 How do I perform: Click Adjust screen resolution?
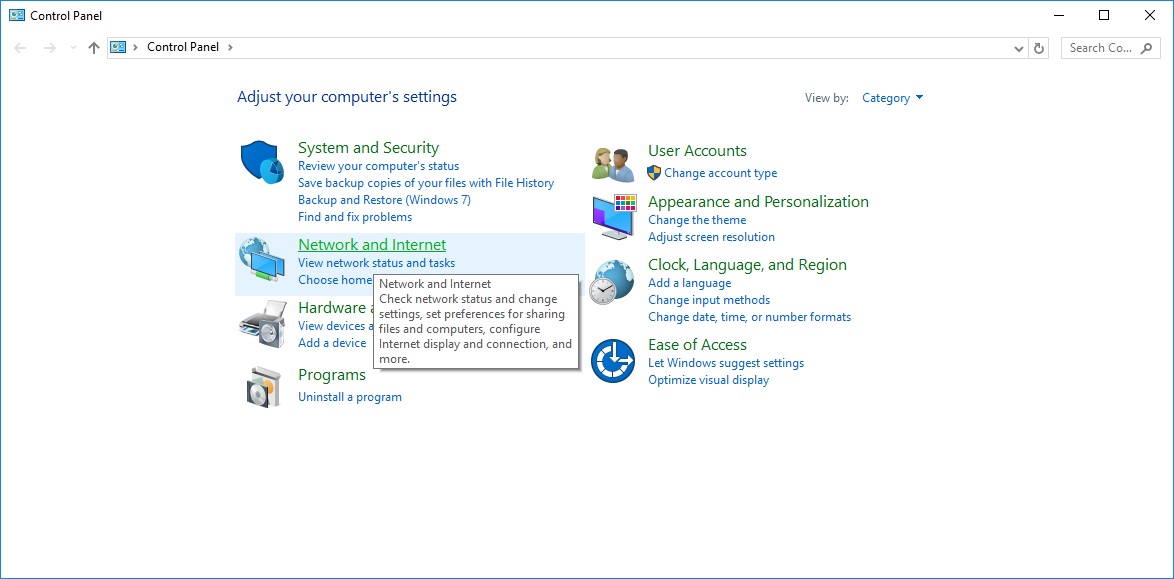pyautogui.click(x=711, y=237)
